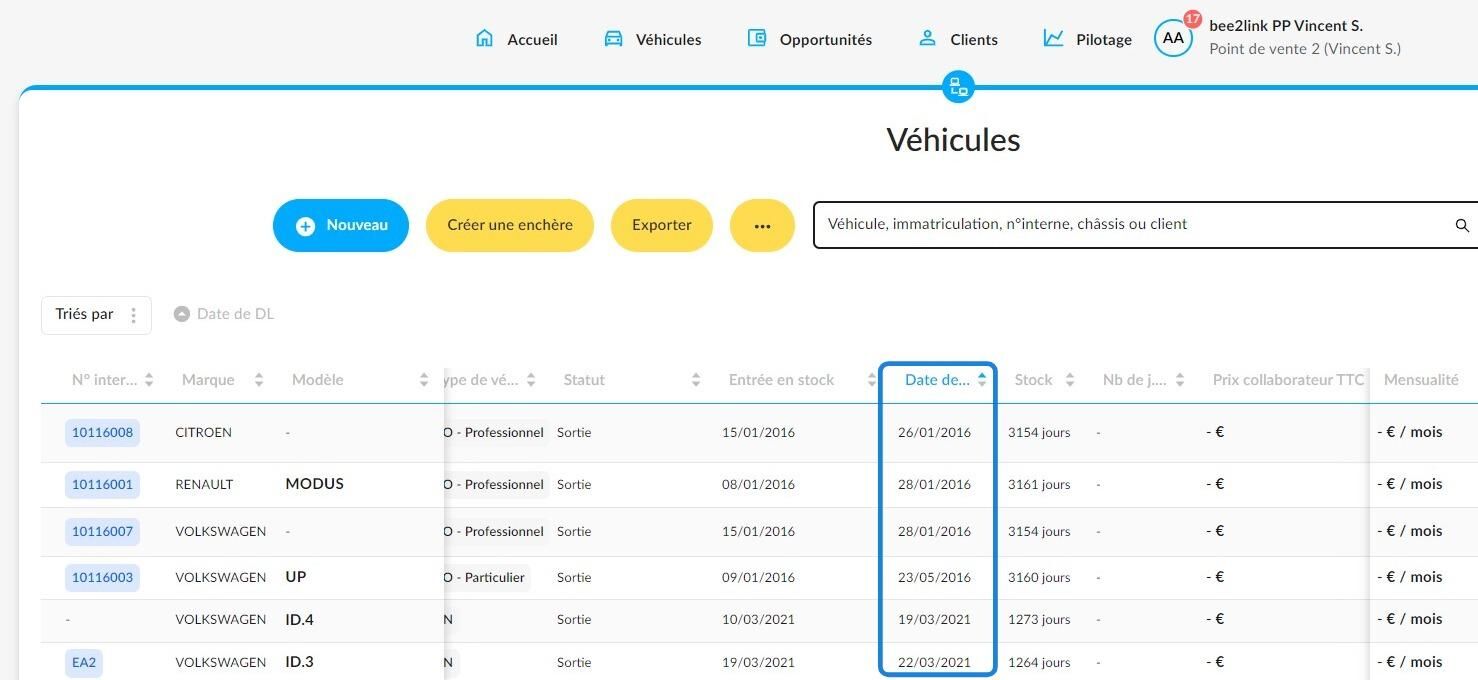The height and width of the screenshot is (680, 1478).
Task: Click the search magnifier icon
Action: [1462, 226]
